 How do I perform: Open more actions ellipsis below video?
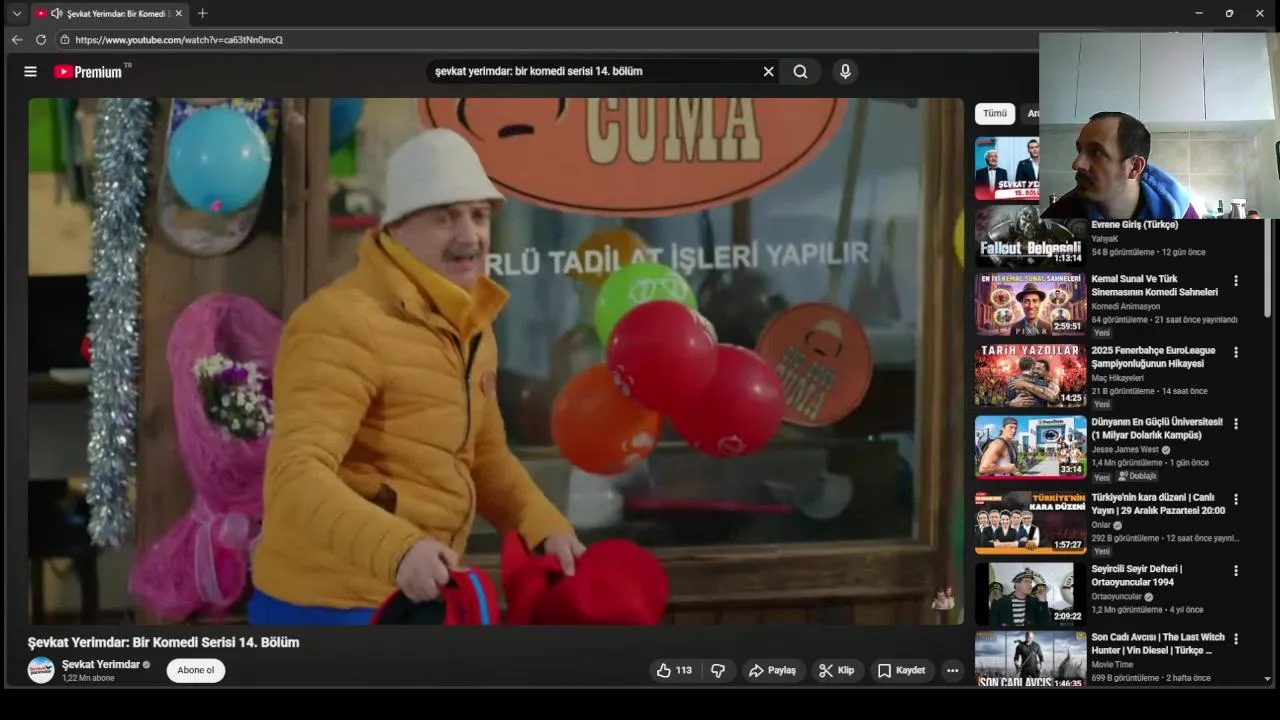(952, 670)
